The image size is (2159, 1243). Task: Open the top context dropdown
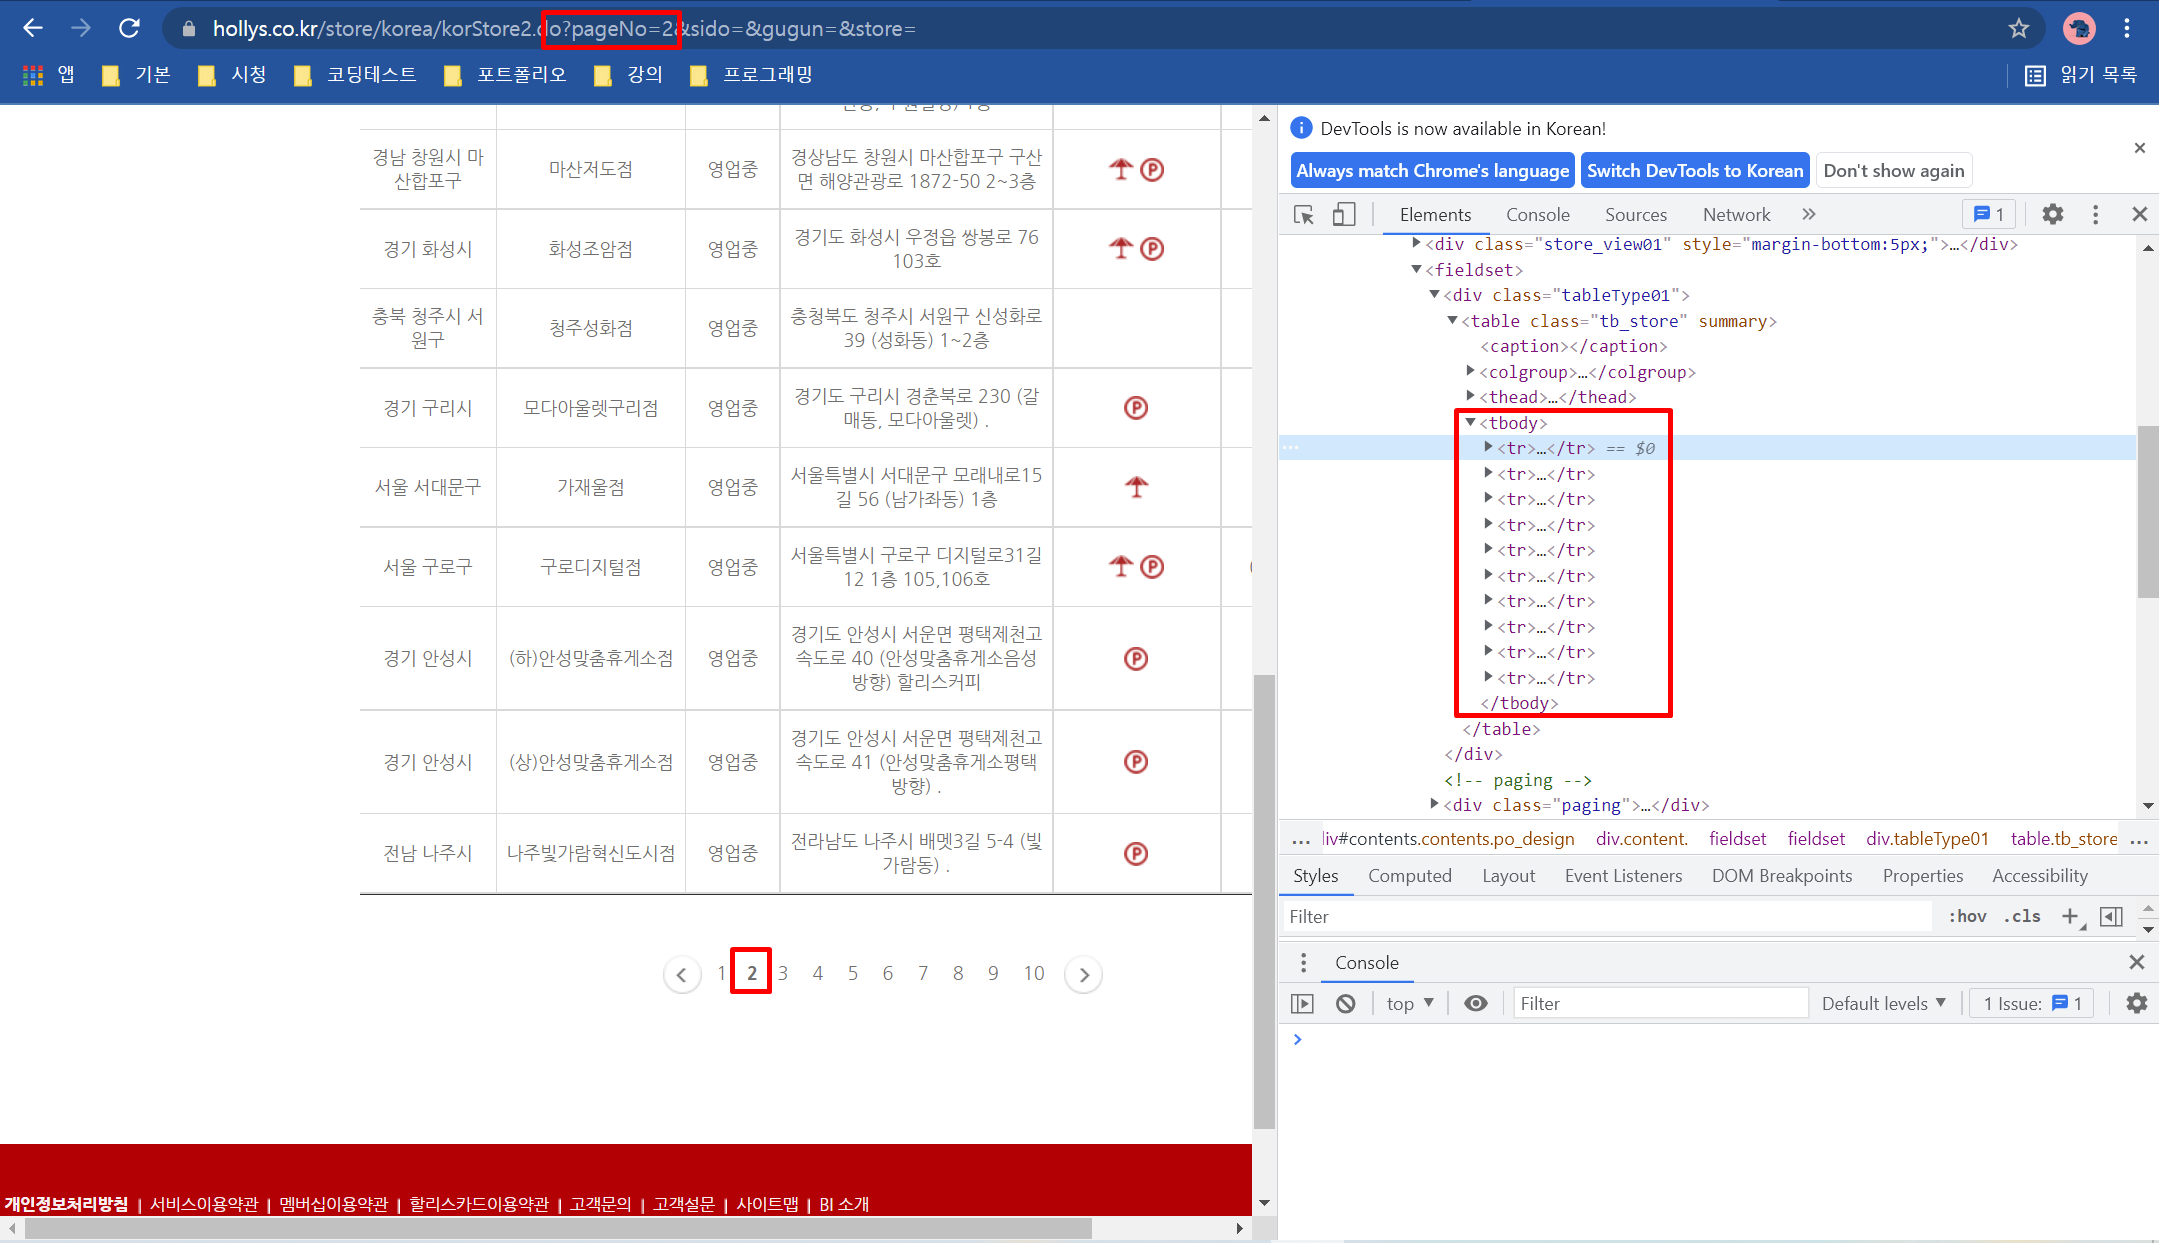click(1410, 1003)
